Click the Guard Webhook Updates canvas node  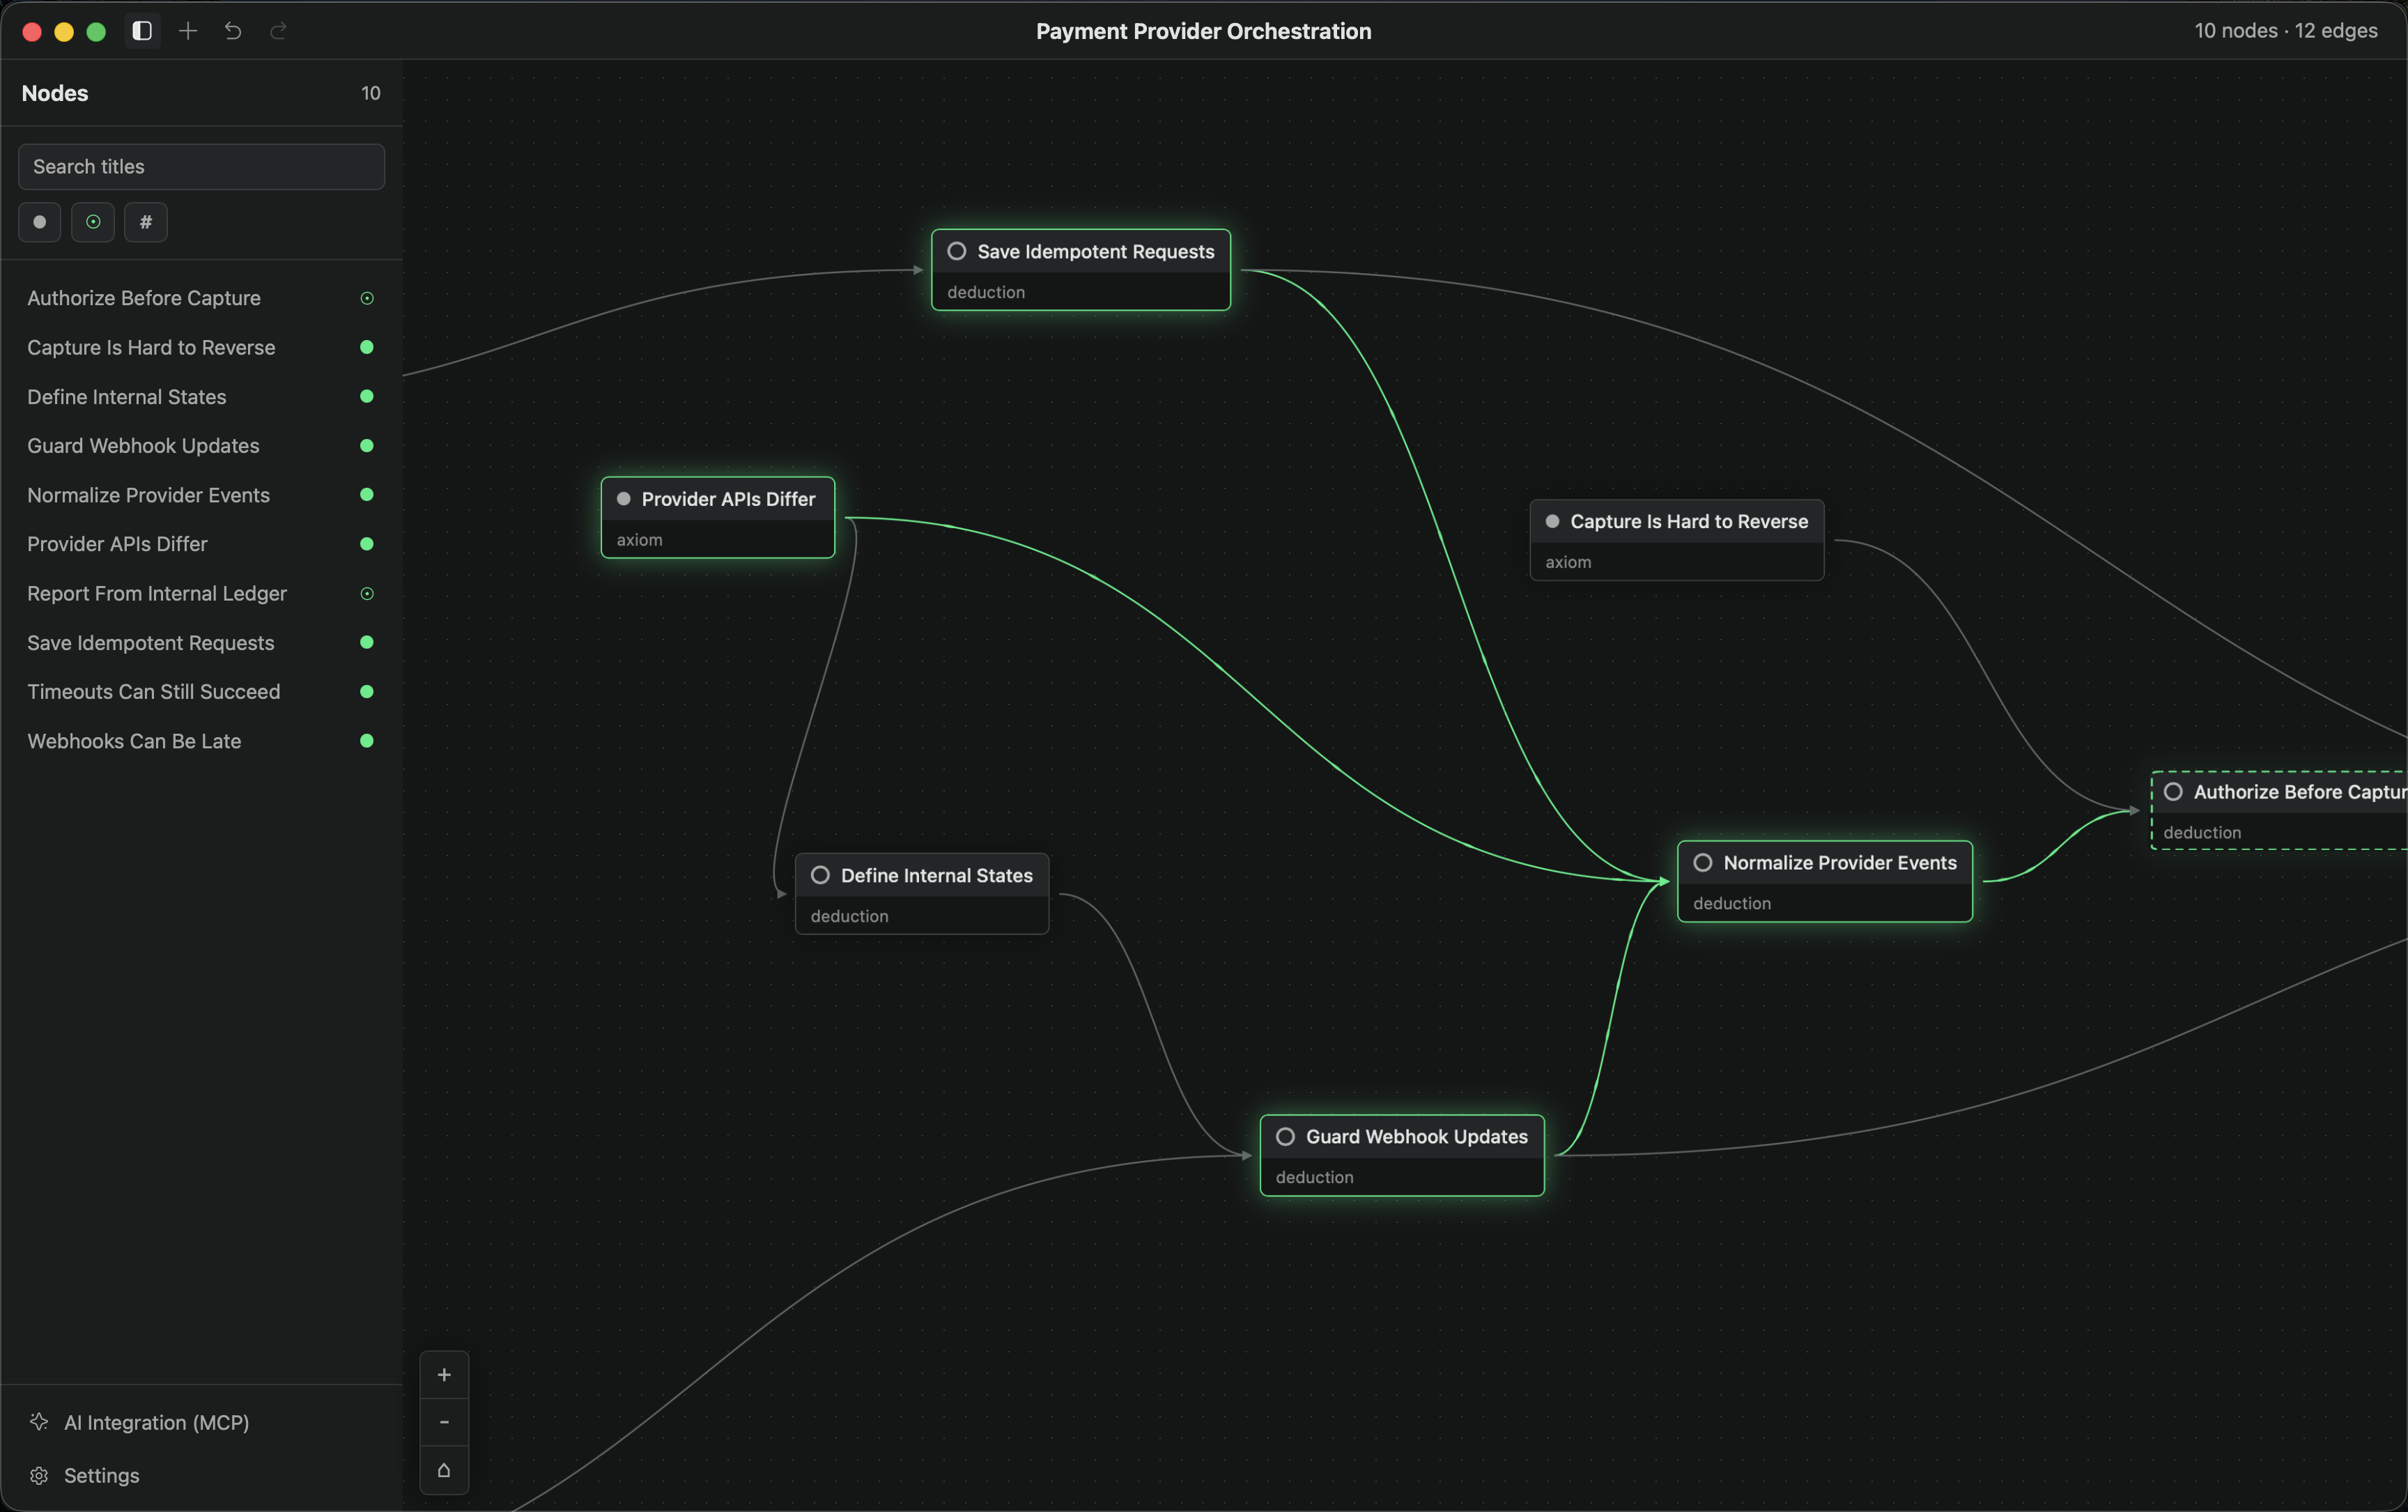click(1402, 1155)
